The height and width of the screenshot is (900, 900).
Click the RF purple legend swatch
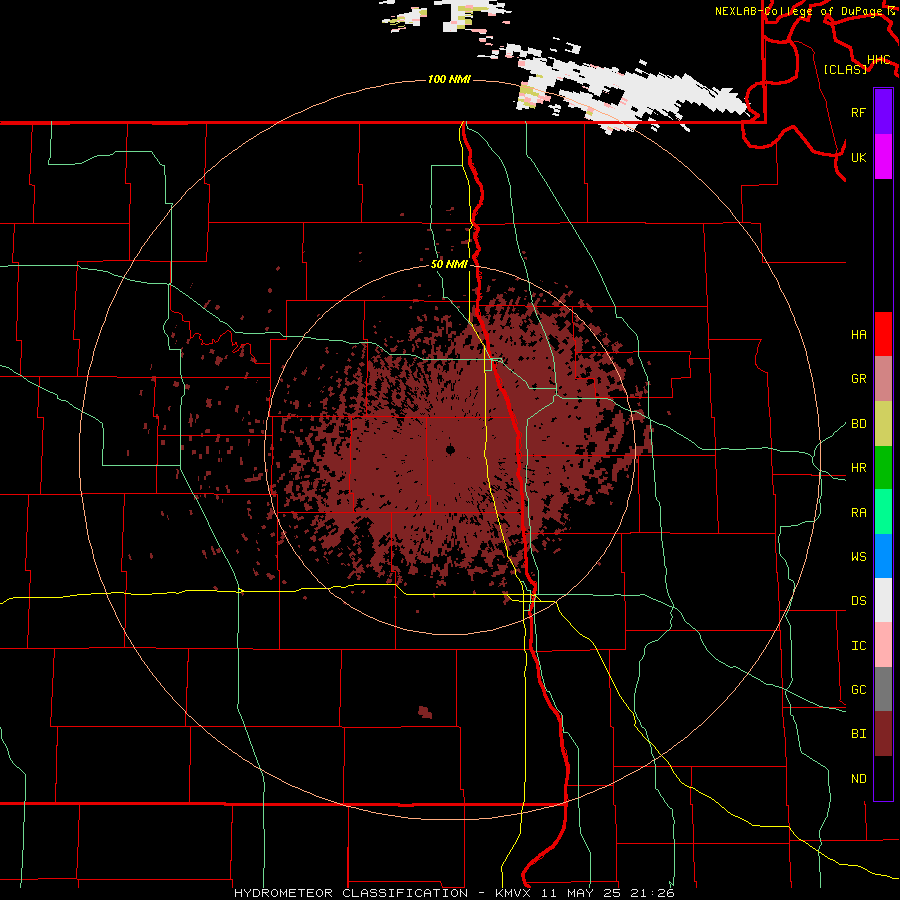point(883,112)
